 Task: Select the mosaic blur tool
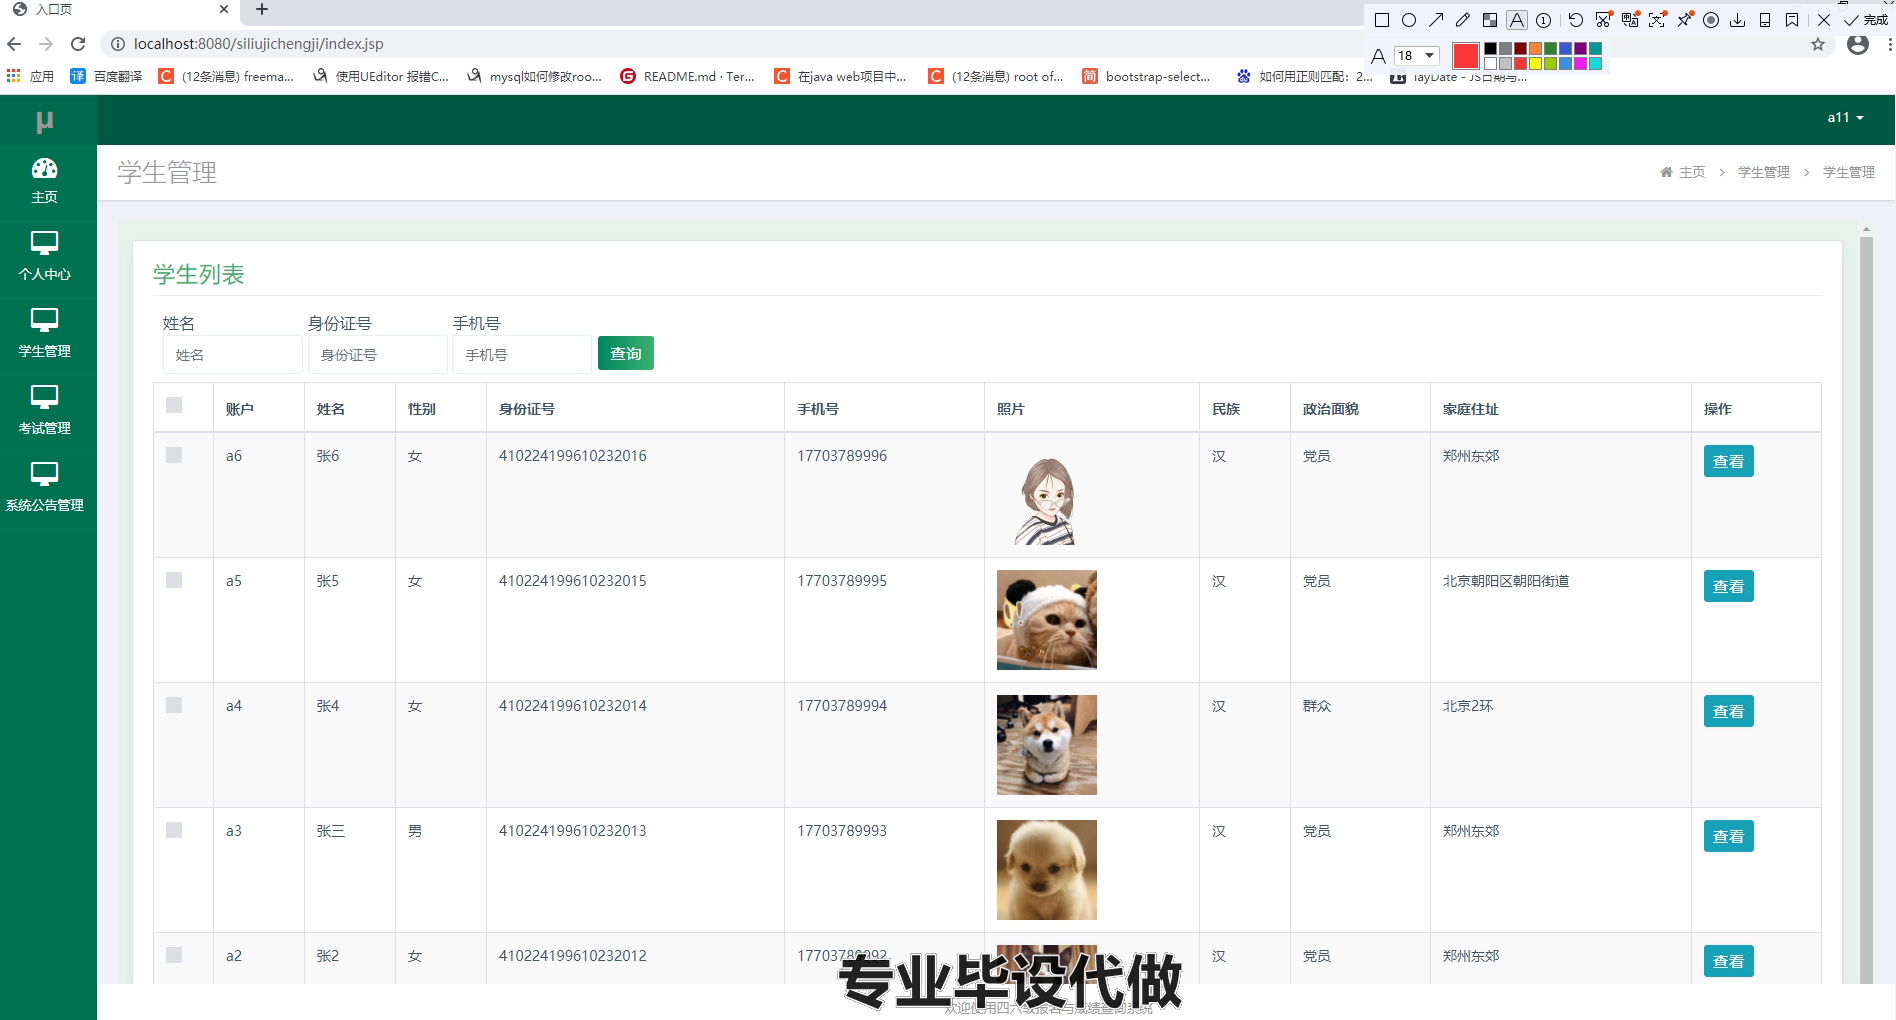[1490, 20]
